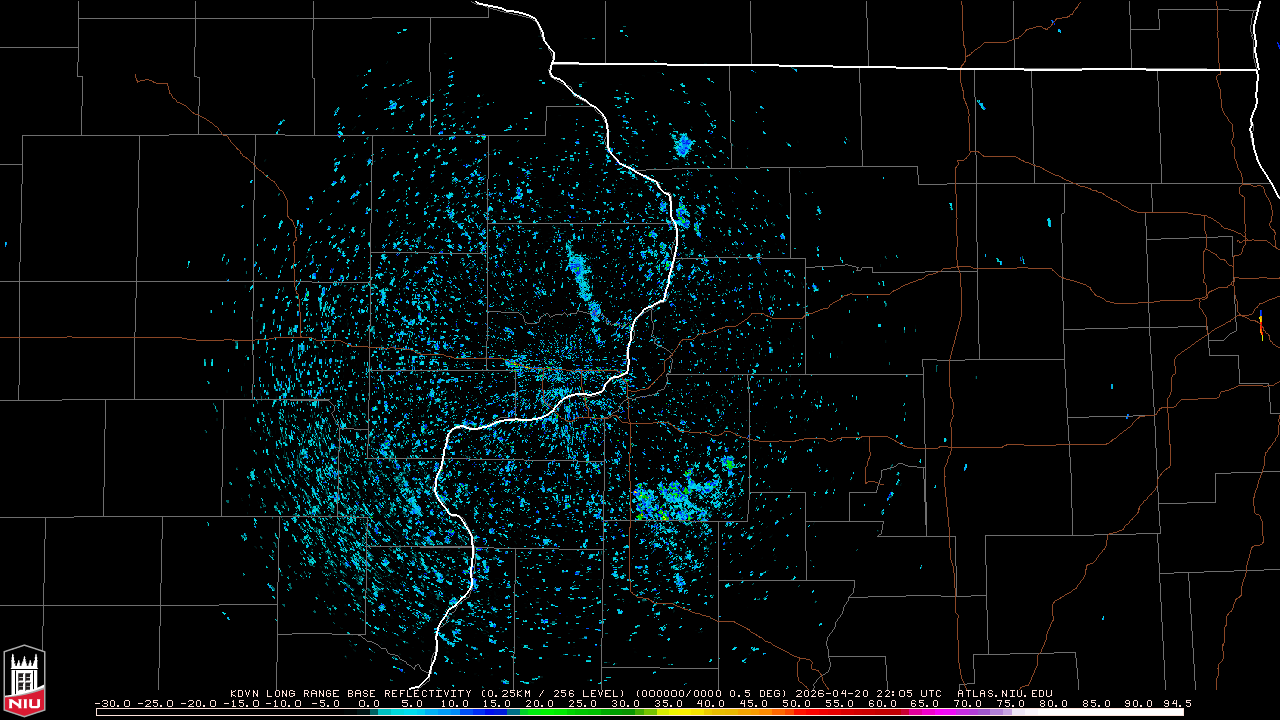The width and height of the screenshot is (1280, 720).
Task: Click the '-30.0' scale label
Action: [x=113, y=703]
